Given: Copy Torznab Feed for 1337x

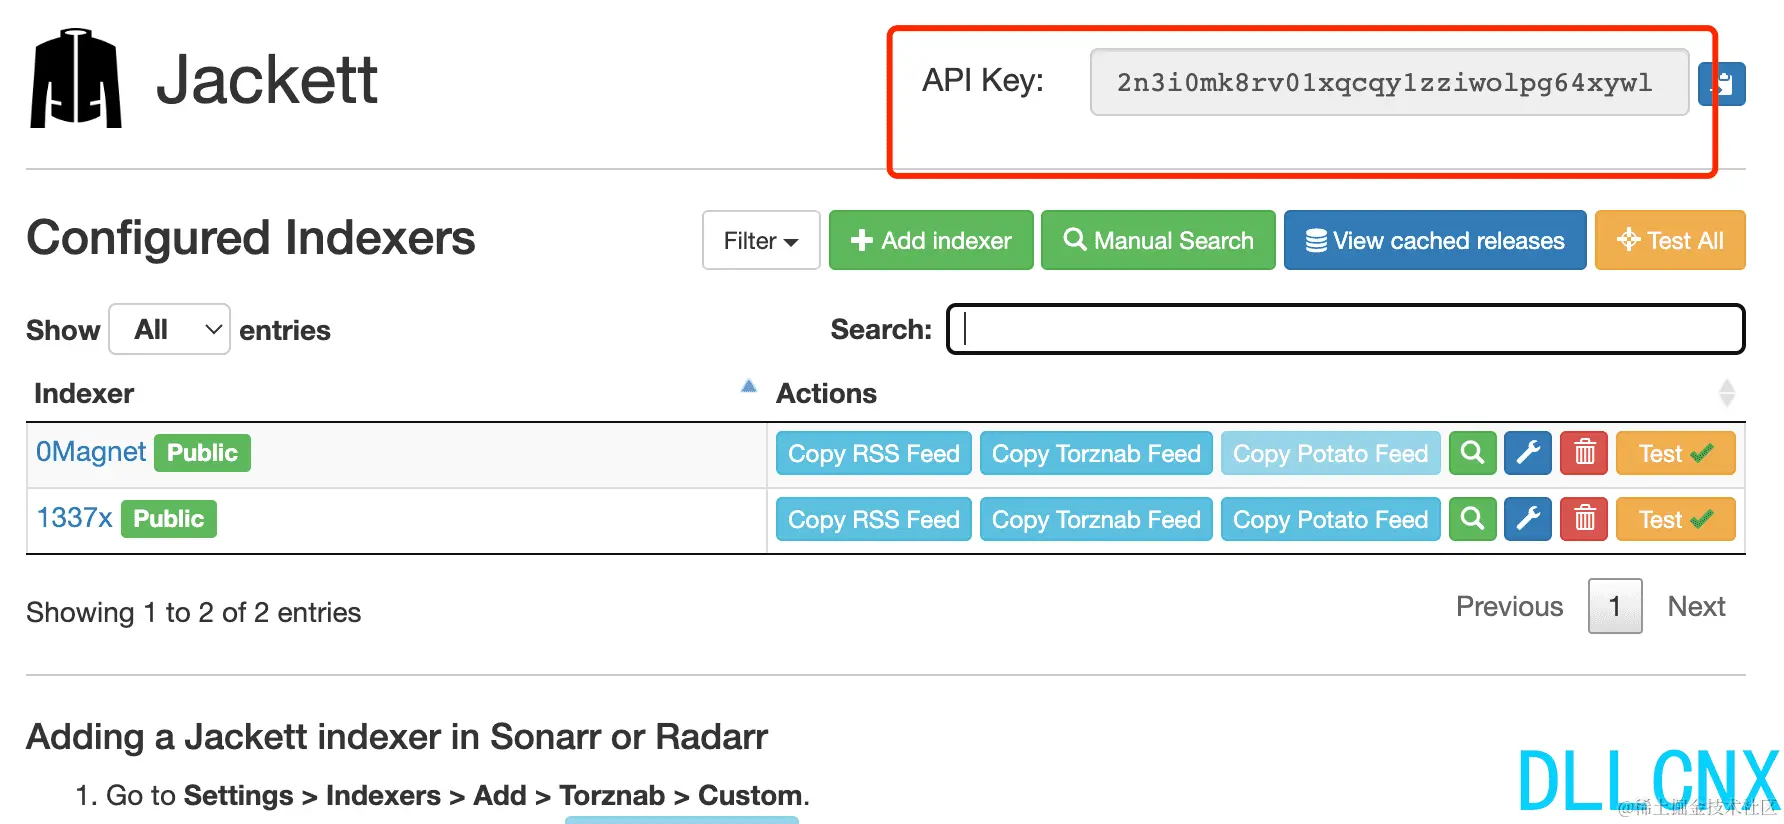Looking at the screenshot, I should tap(1096, 519).
